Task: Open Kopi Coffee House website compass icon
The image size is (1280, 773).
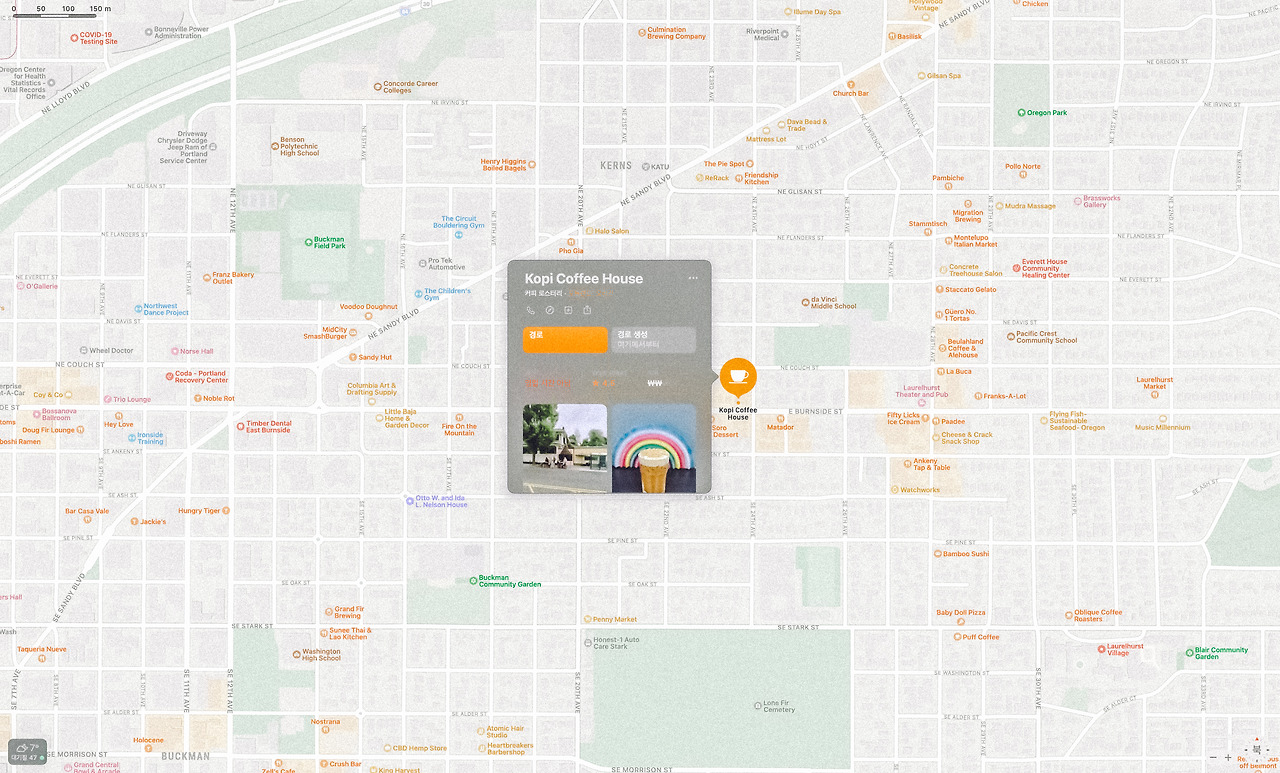Action: pyautogui.click(x=549, y=310)
